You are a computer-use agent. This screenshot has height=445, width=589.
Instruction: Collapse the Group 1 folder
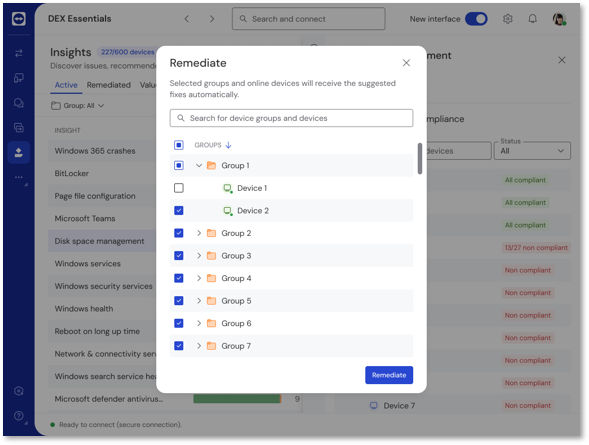[199, 165]
